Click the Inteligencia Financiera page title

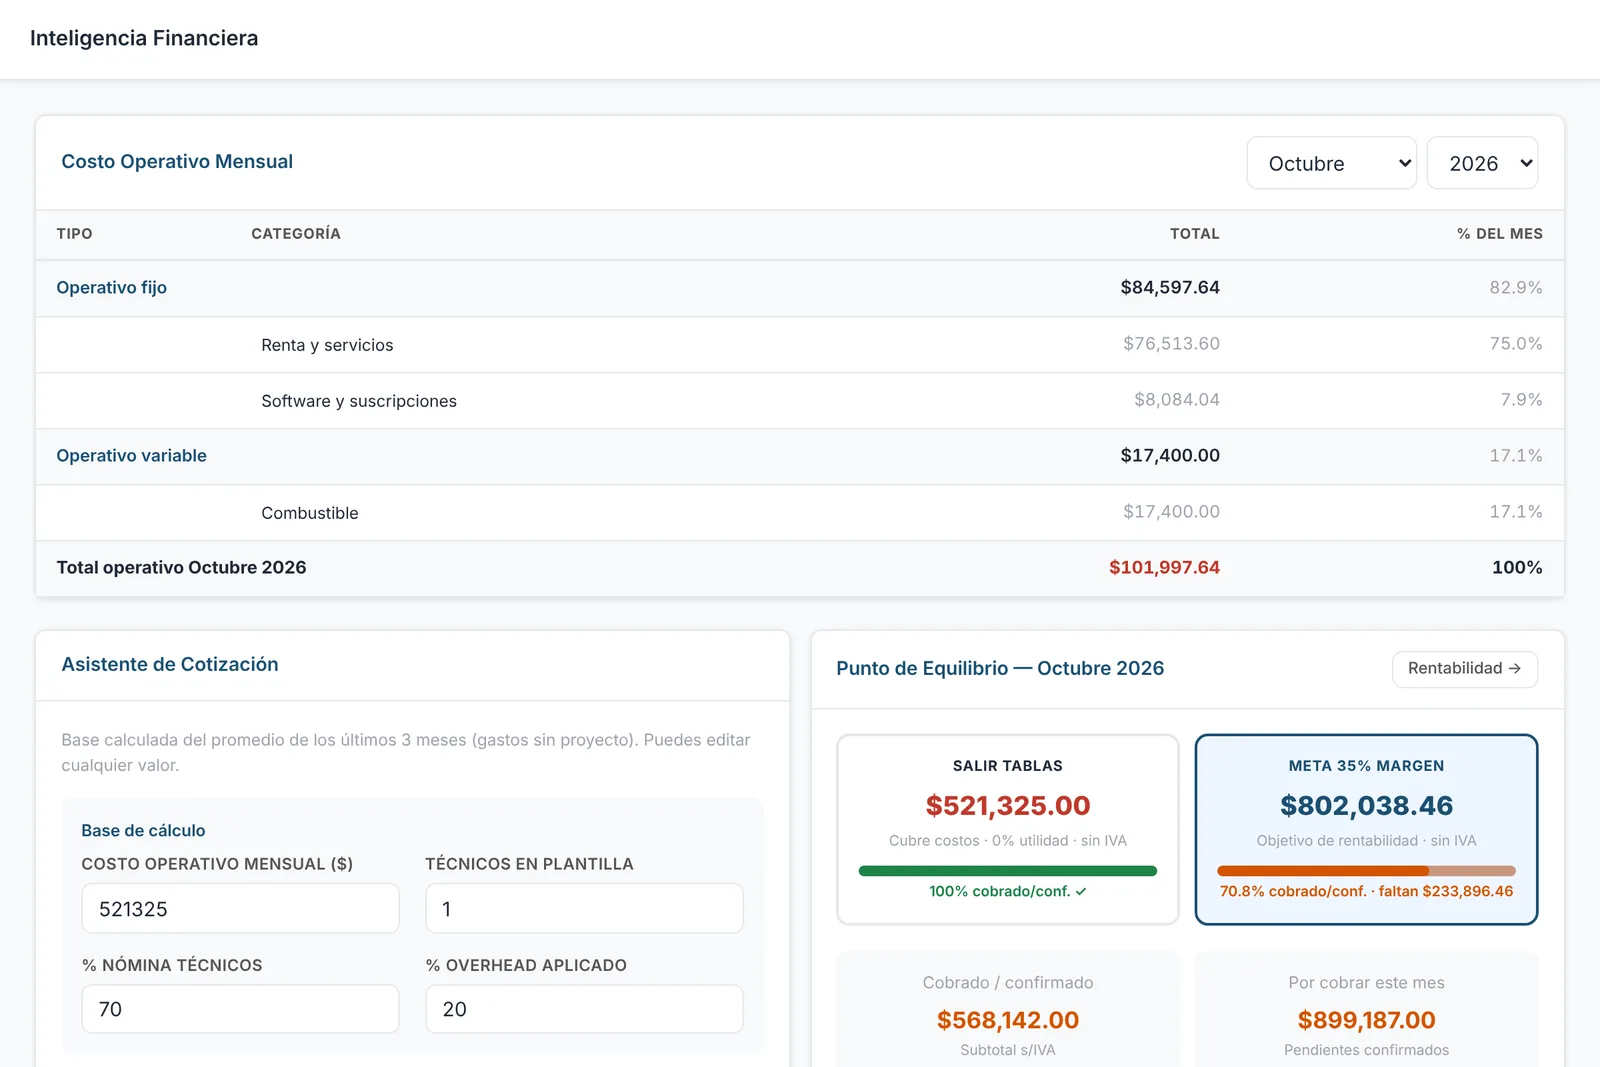144,38
